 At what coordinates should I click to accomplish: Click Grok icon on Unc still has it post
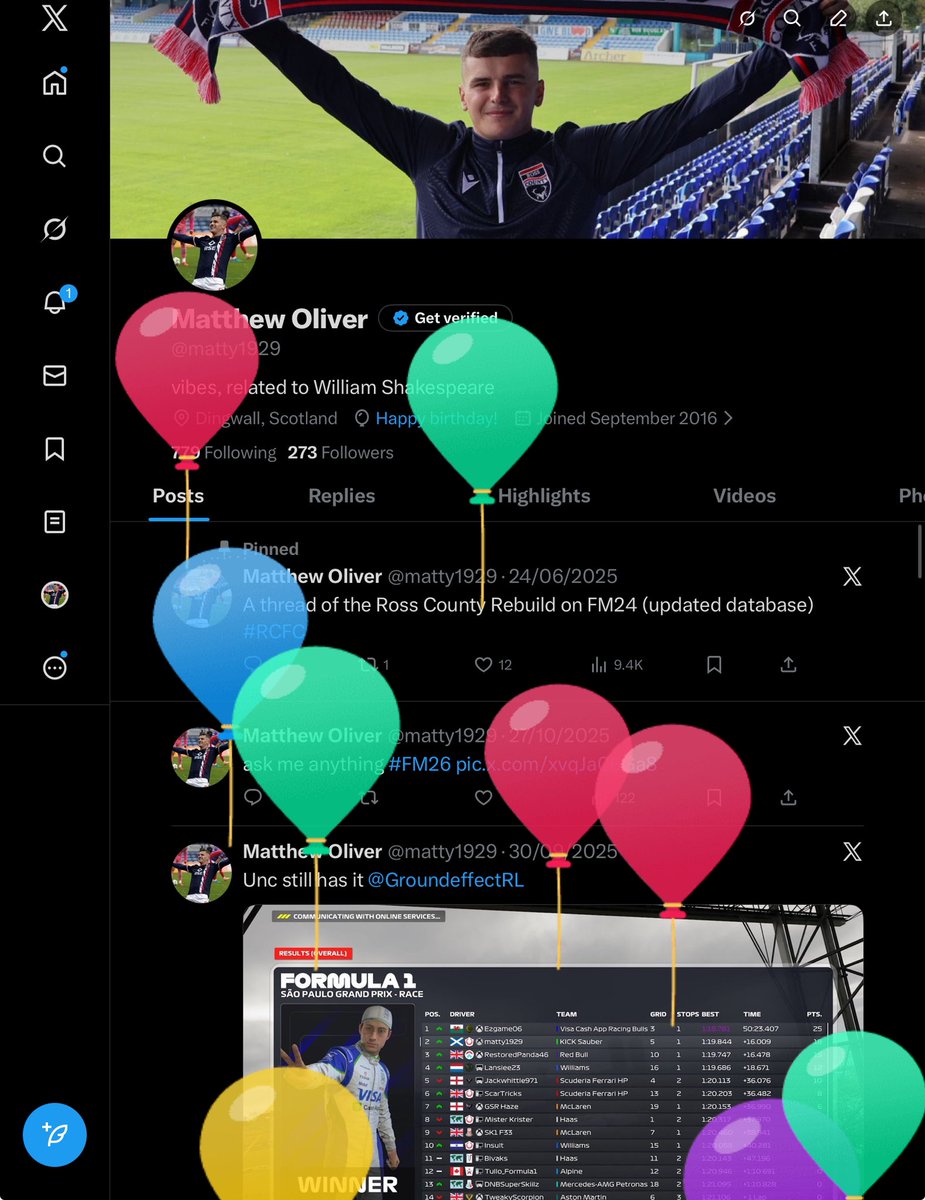point(852,852)
